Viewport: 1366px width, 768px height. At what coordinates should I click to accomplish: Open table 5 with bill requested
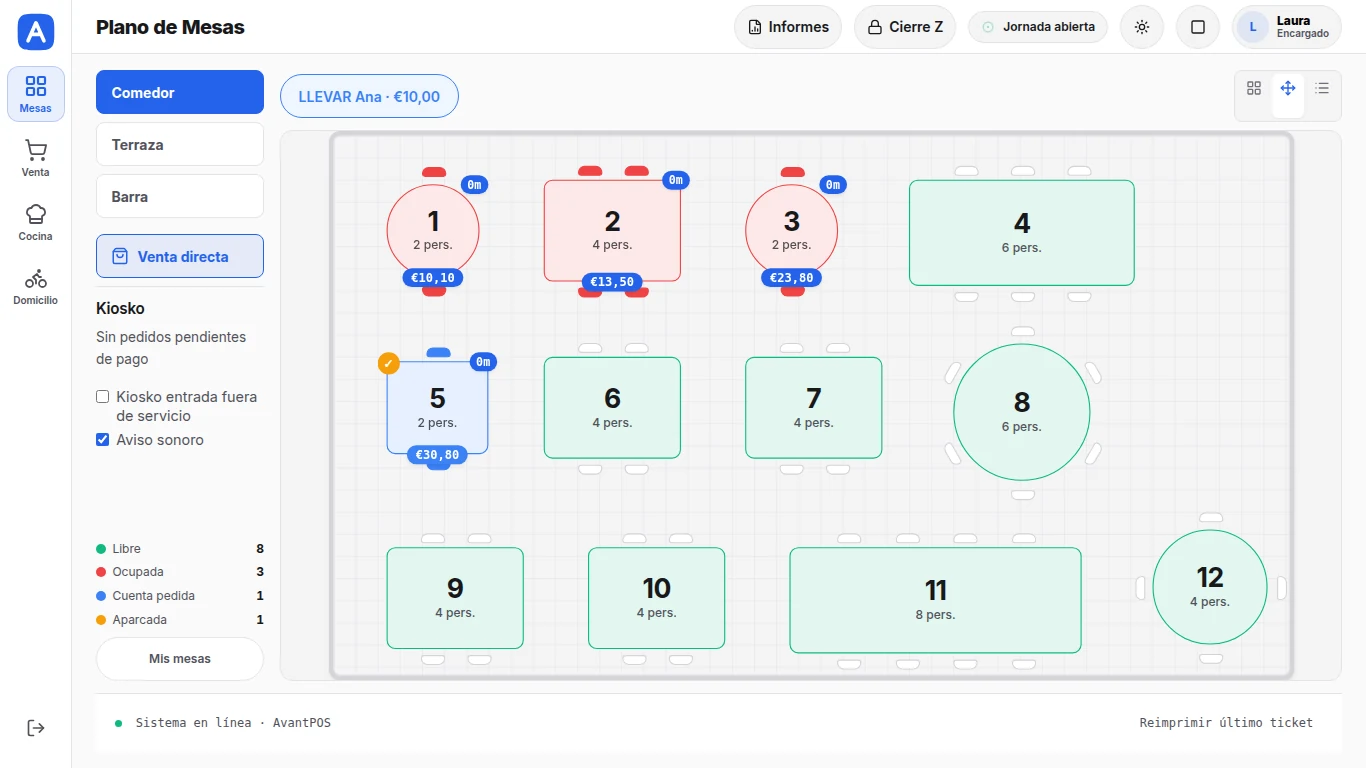(438, 408)
